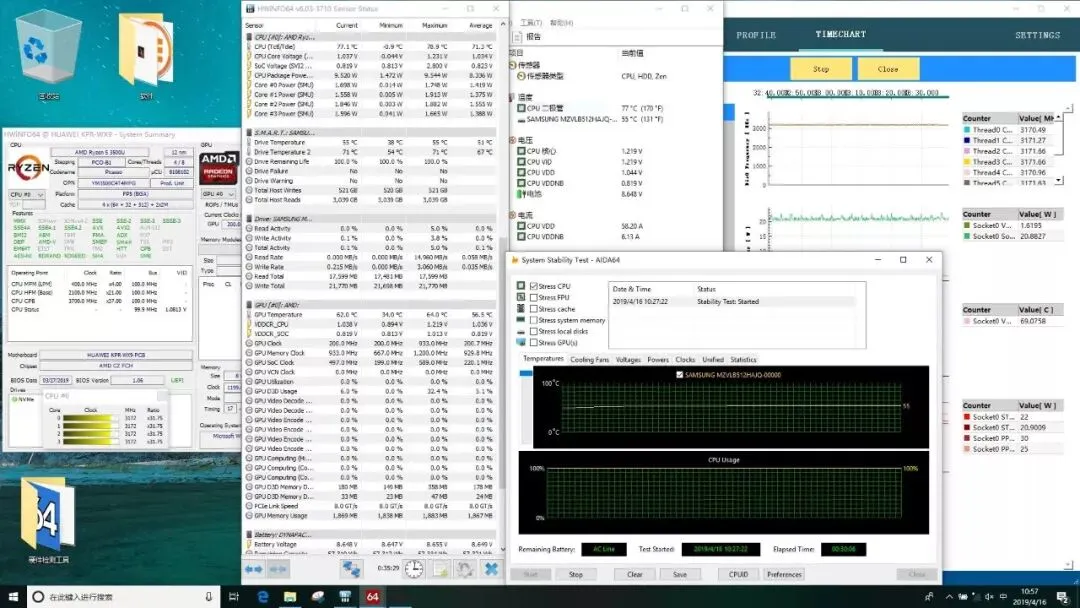
Task: Open the Recycle Bin desktop icon
Action: [x=48, y=48]
